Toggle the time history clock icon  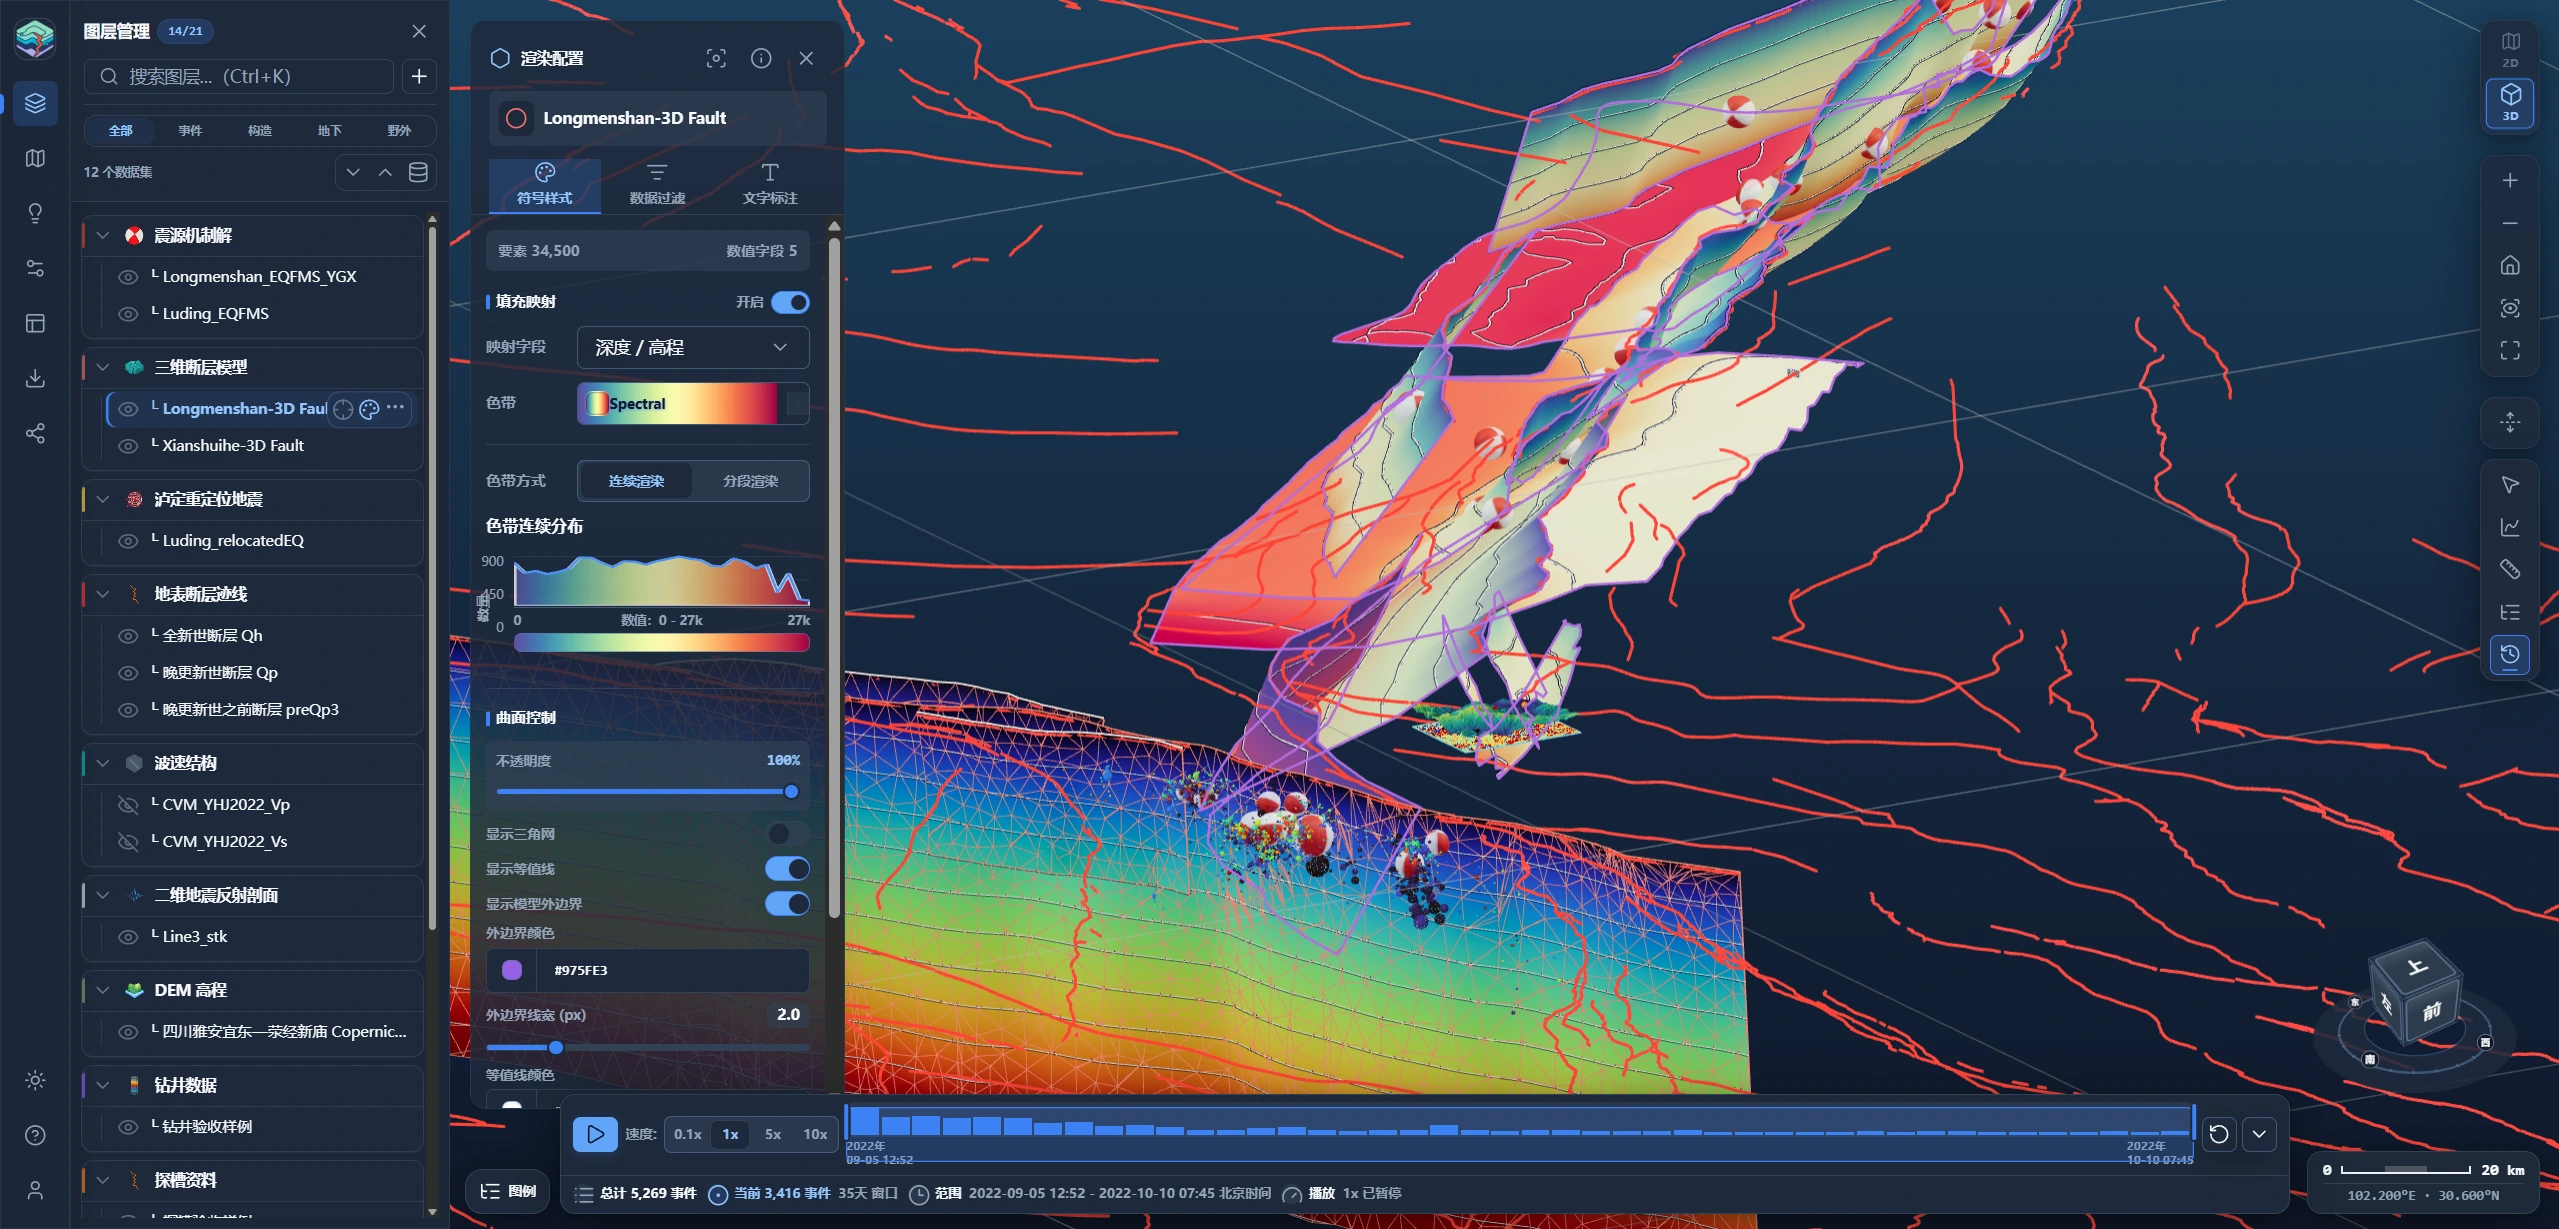coord(2510,655)
